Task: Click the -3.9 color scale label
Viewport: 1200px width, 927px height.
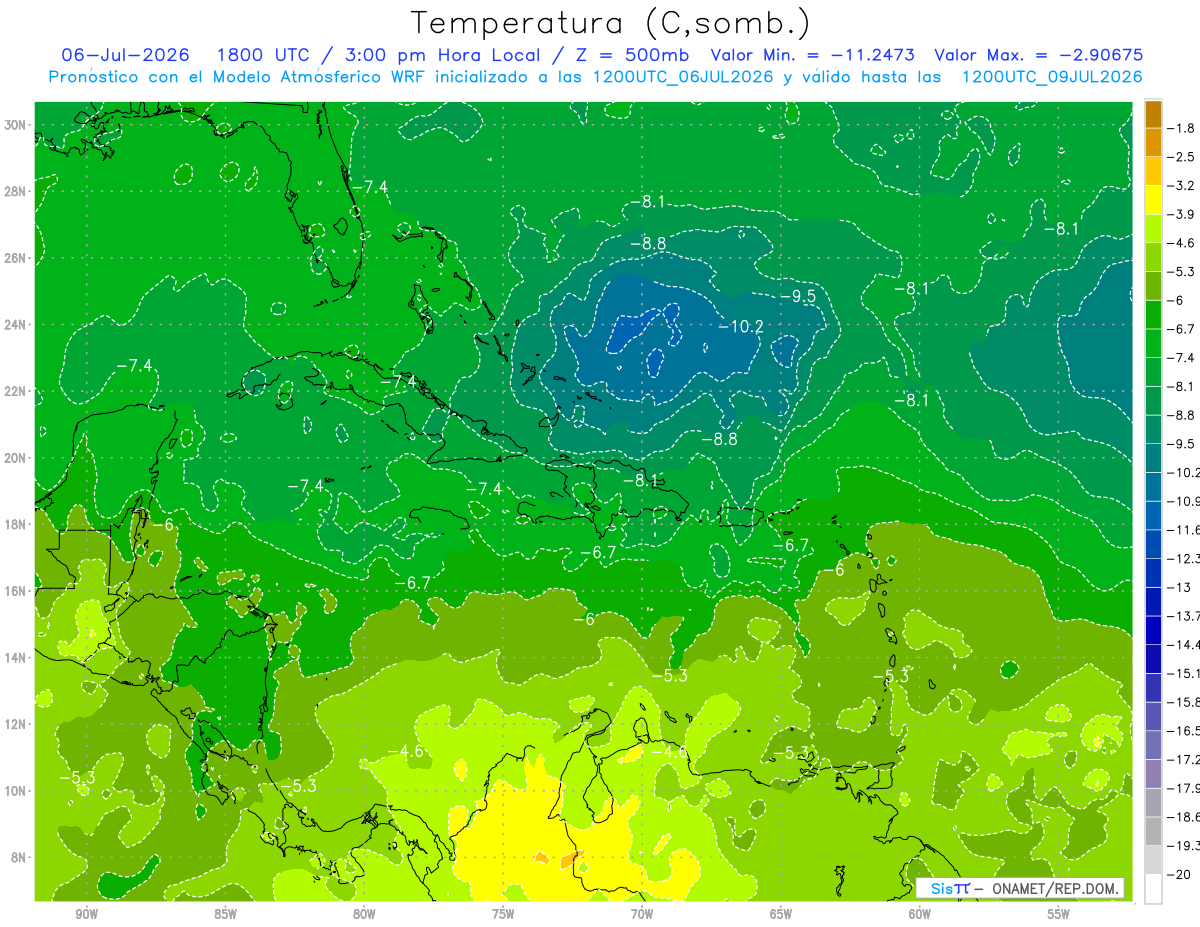Action: coord(1181,214)
